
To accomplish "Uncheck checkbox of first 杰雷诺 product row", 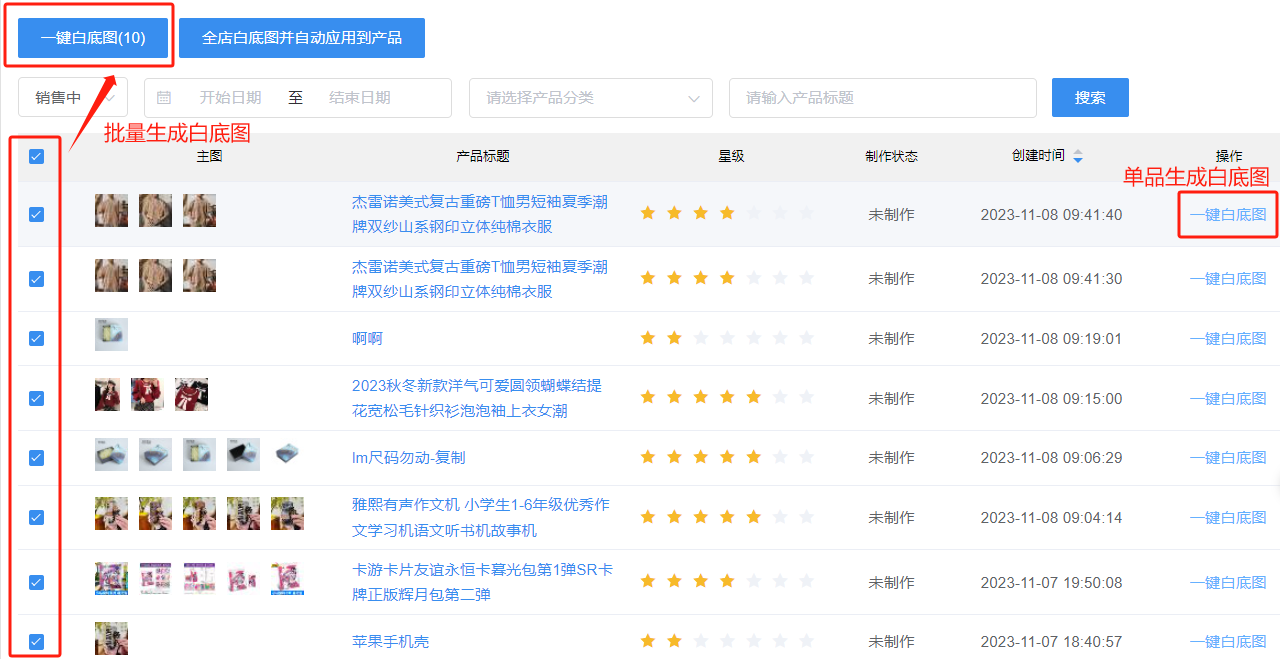I will [36, 213].
